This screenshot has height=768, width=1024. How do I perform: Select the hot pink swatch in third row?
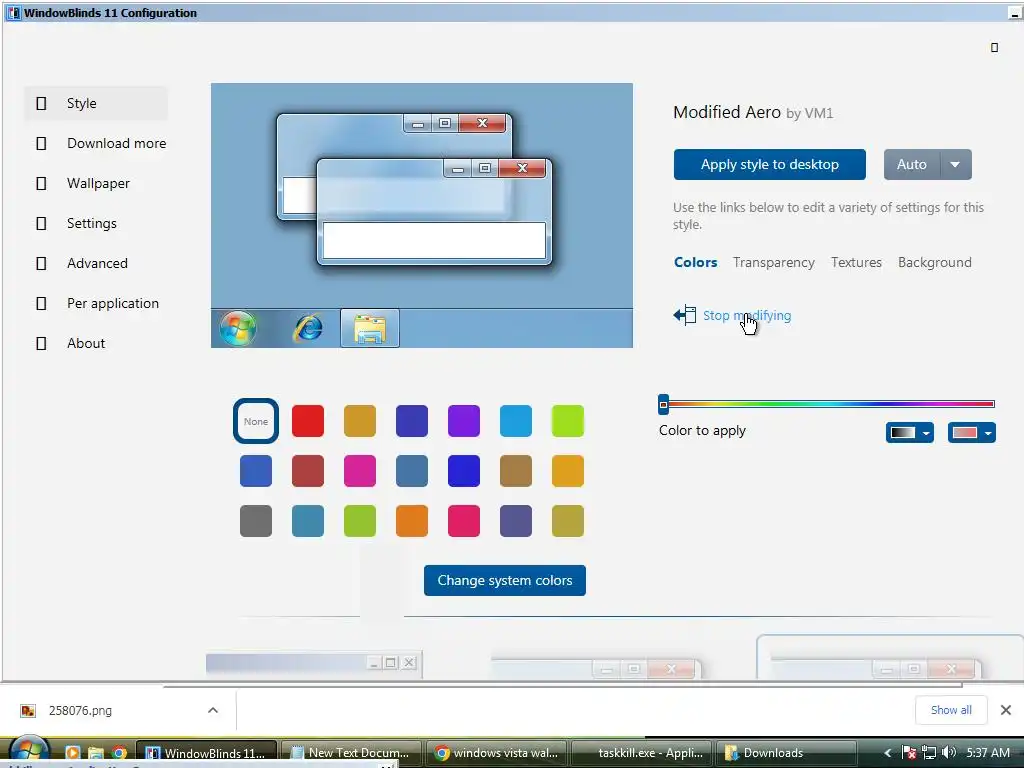click(x=464, y=521)
